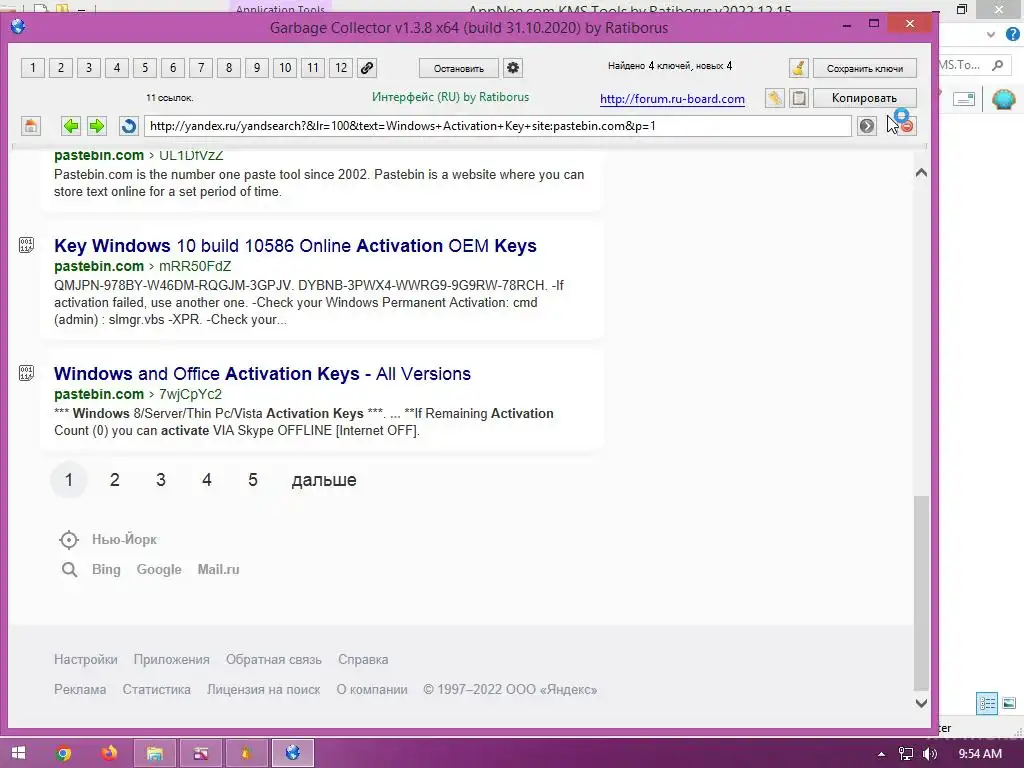Select search source button 12
Viewport: 1024px width, 768px height.
pyautogui.click(x=342, y=68)
